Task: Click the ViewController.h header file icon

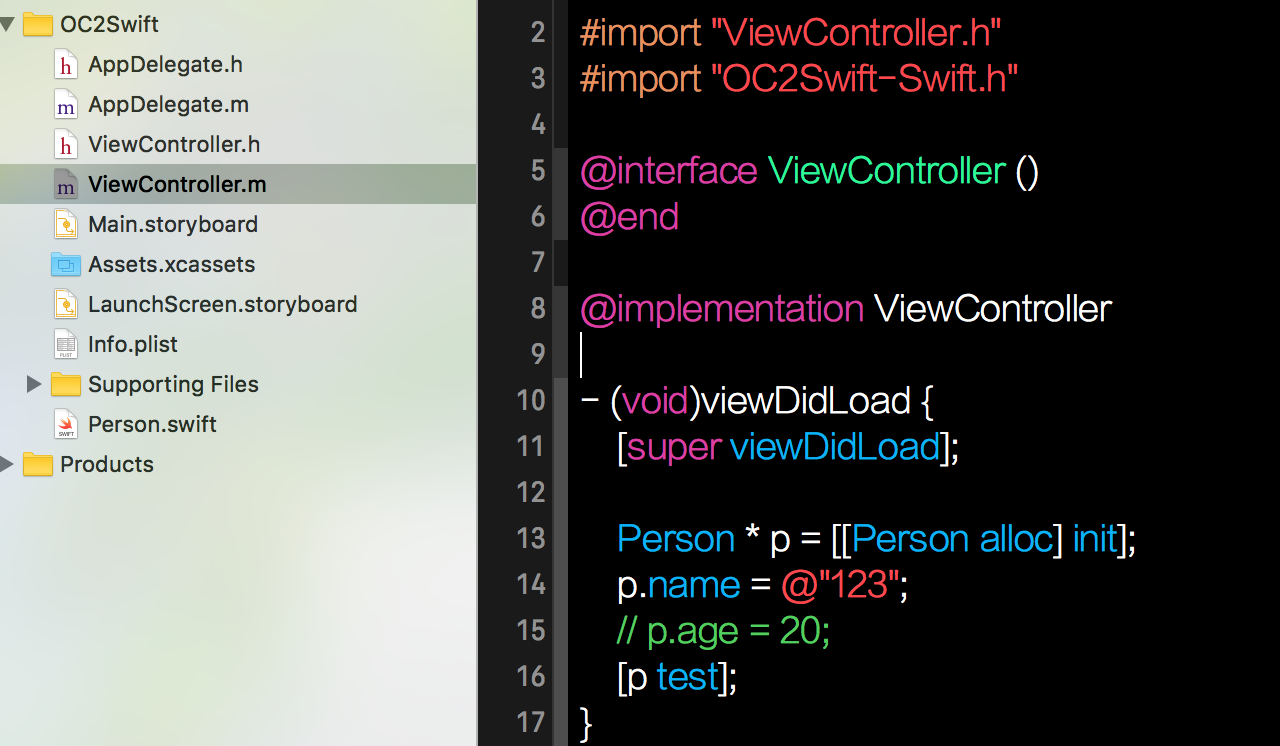Action: point(66,145)
